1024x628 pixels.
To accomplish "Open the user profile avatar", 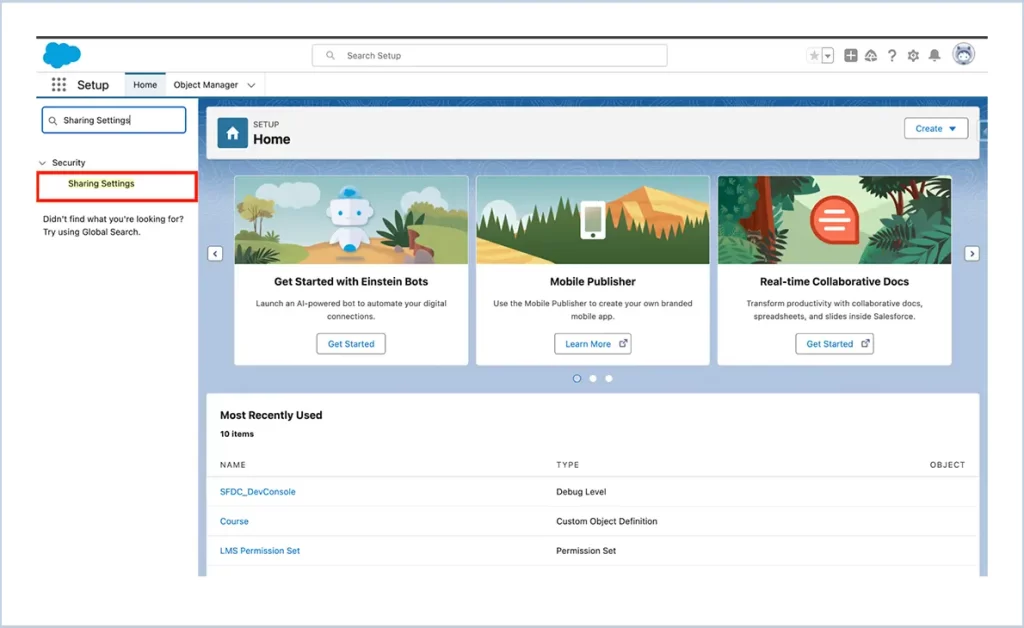I will point(963,54).
